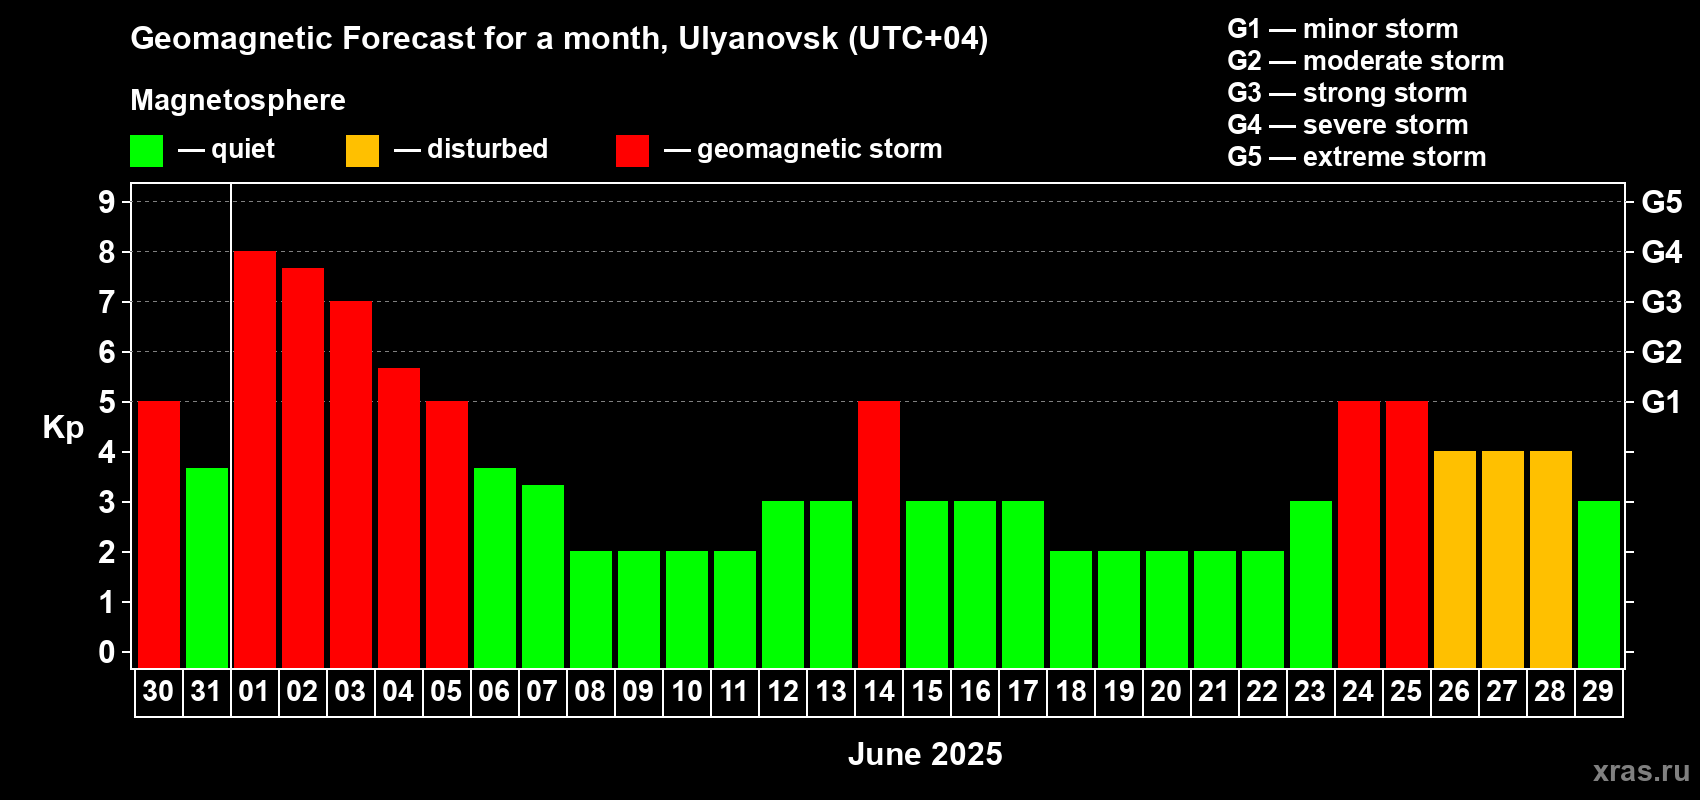Click the 'G3 — strong storm' legend line
Viewport: 1700px width, 800px height.
(1347, 93)
